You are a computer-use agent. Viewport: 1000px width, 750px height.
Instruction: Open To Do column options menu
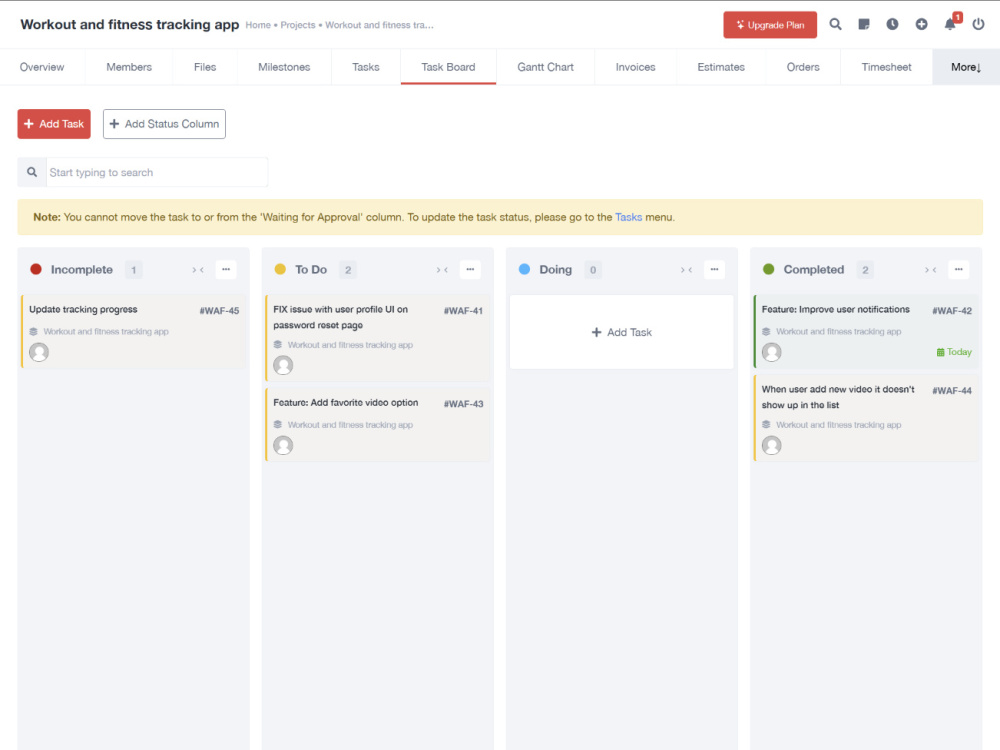coord(470,270)
